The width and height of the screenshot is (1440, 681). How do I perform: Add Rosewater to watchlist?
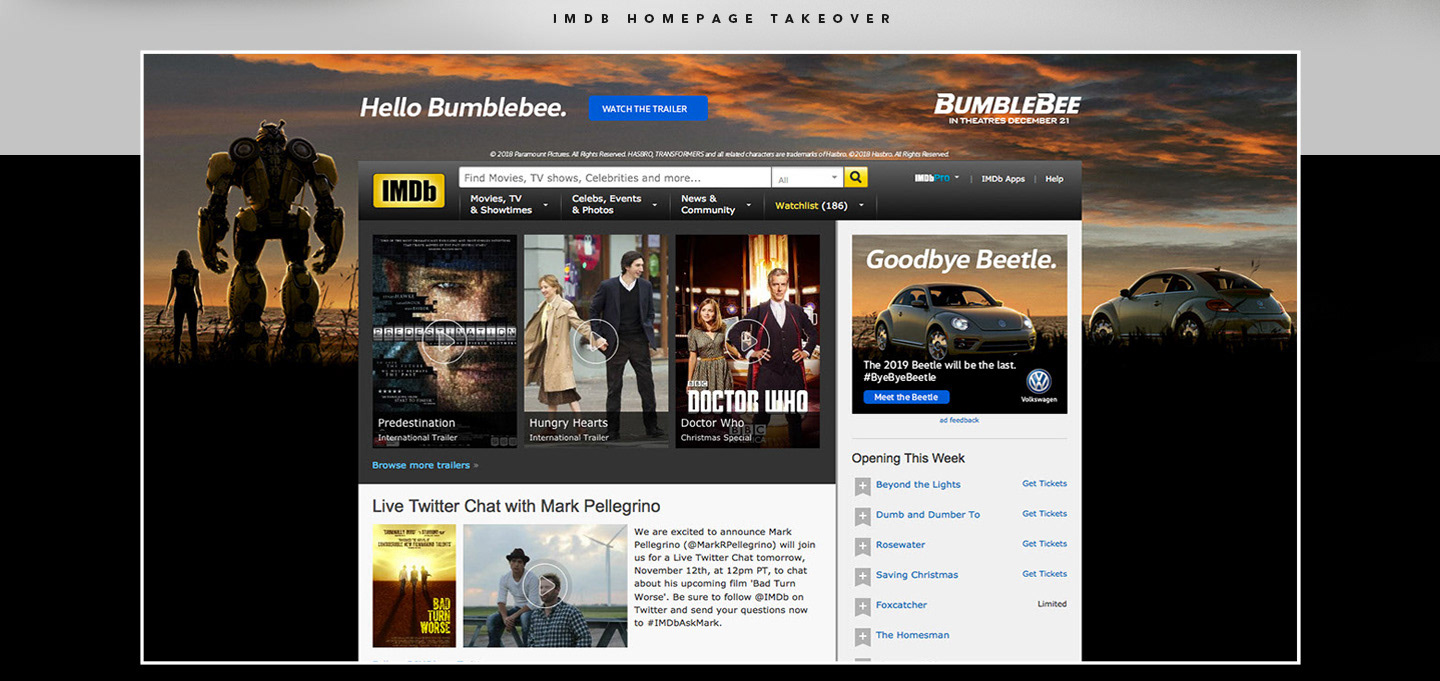pyautogui.click(x=862, y=546)
